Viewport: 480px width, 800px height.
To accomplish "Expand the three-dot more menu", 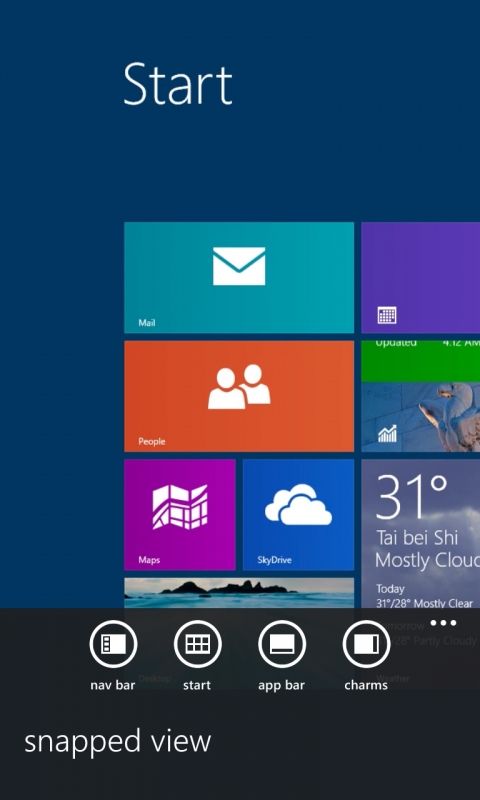I will coord(443,623).
